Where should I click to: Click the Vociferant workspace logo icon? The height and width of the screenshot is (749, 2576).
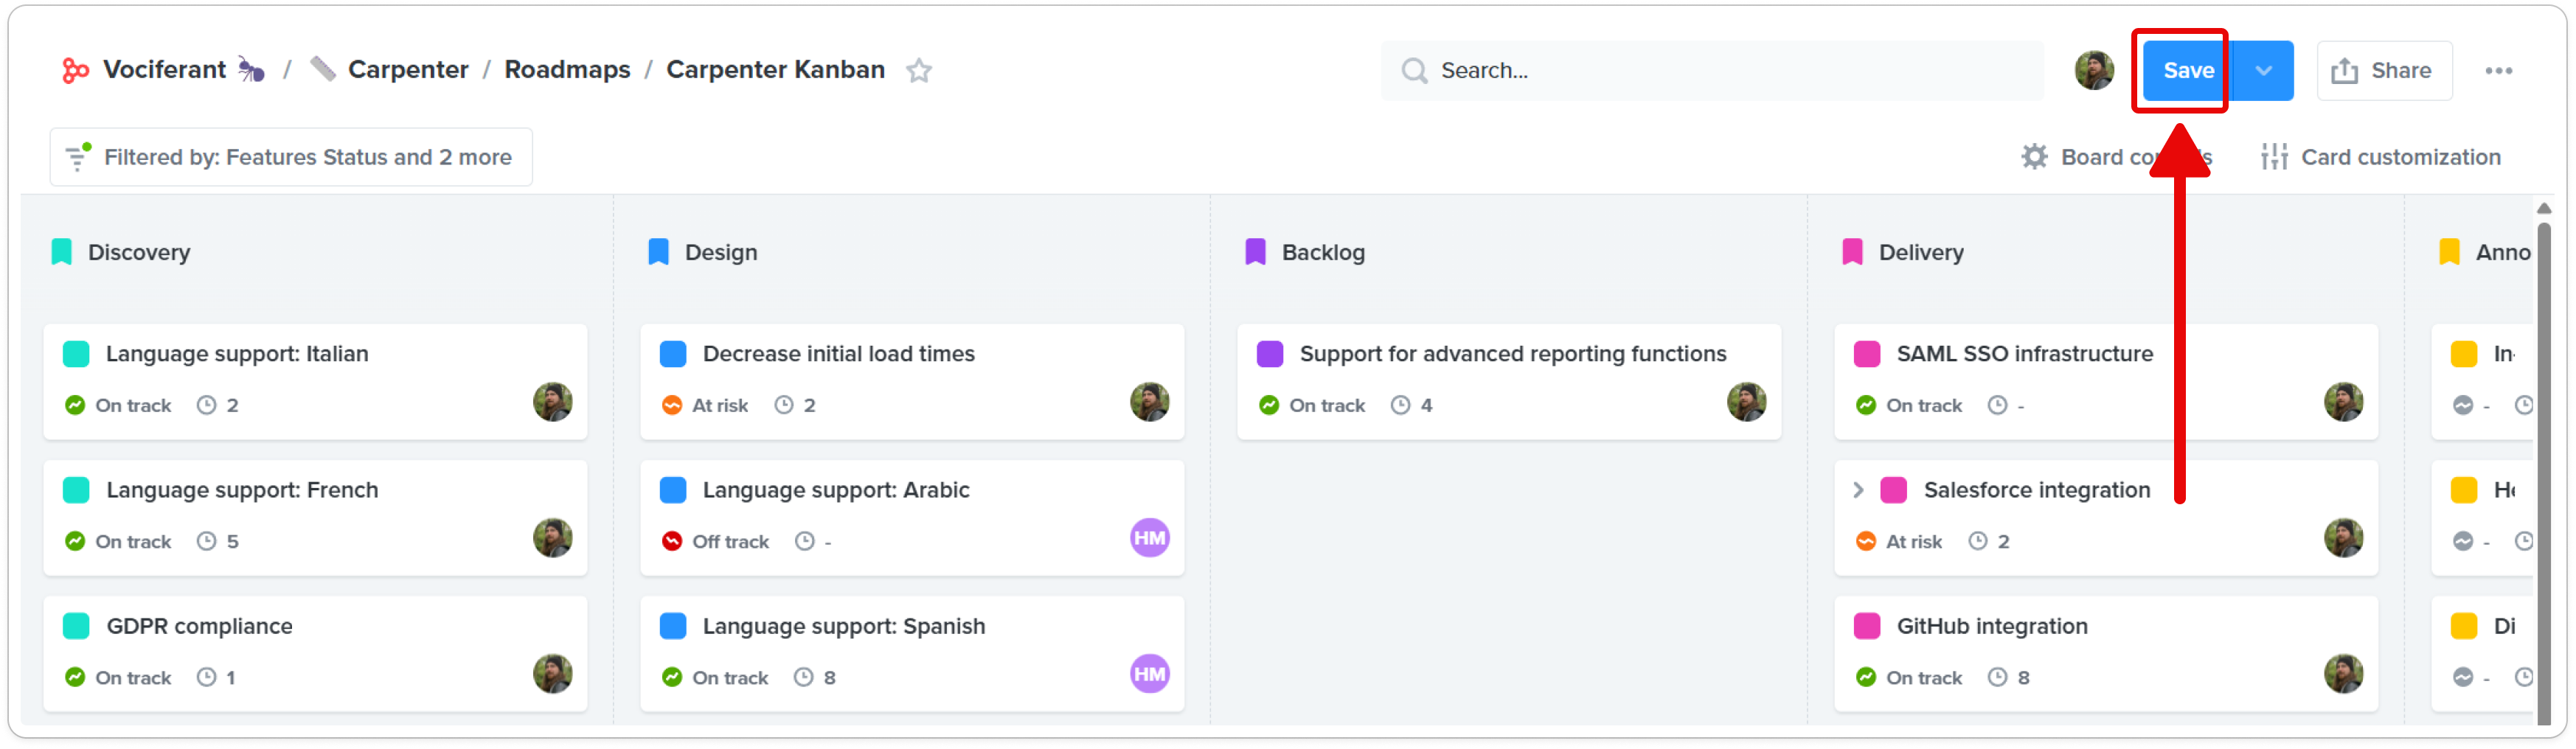tap(75, 70)
